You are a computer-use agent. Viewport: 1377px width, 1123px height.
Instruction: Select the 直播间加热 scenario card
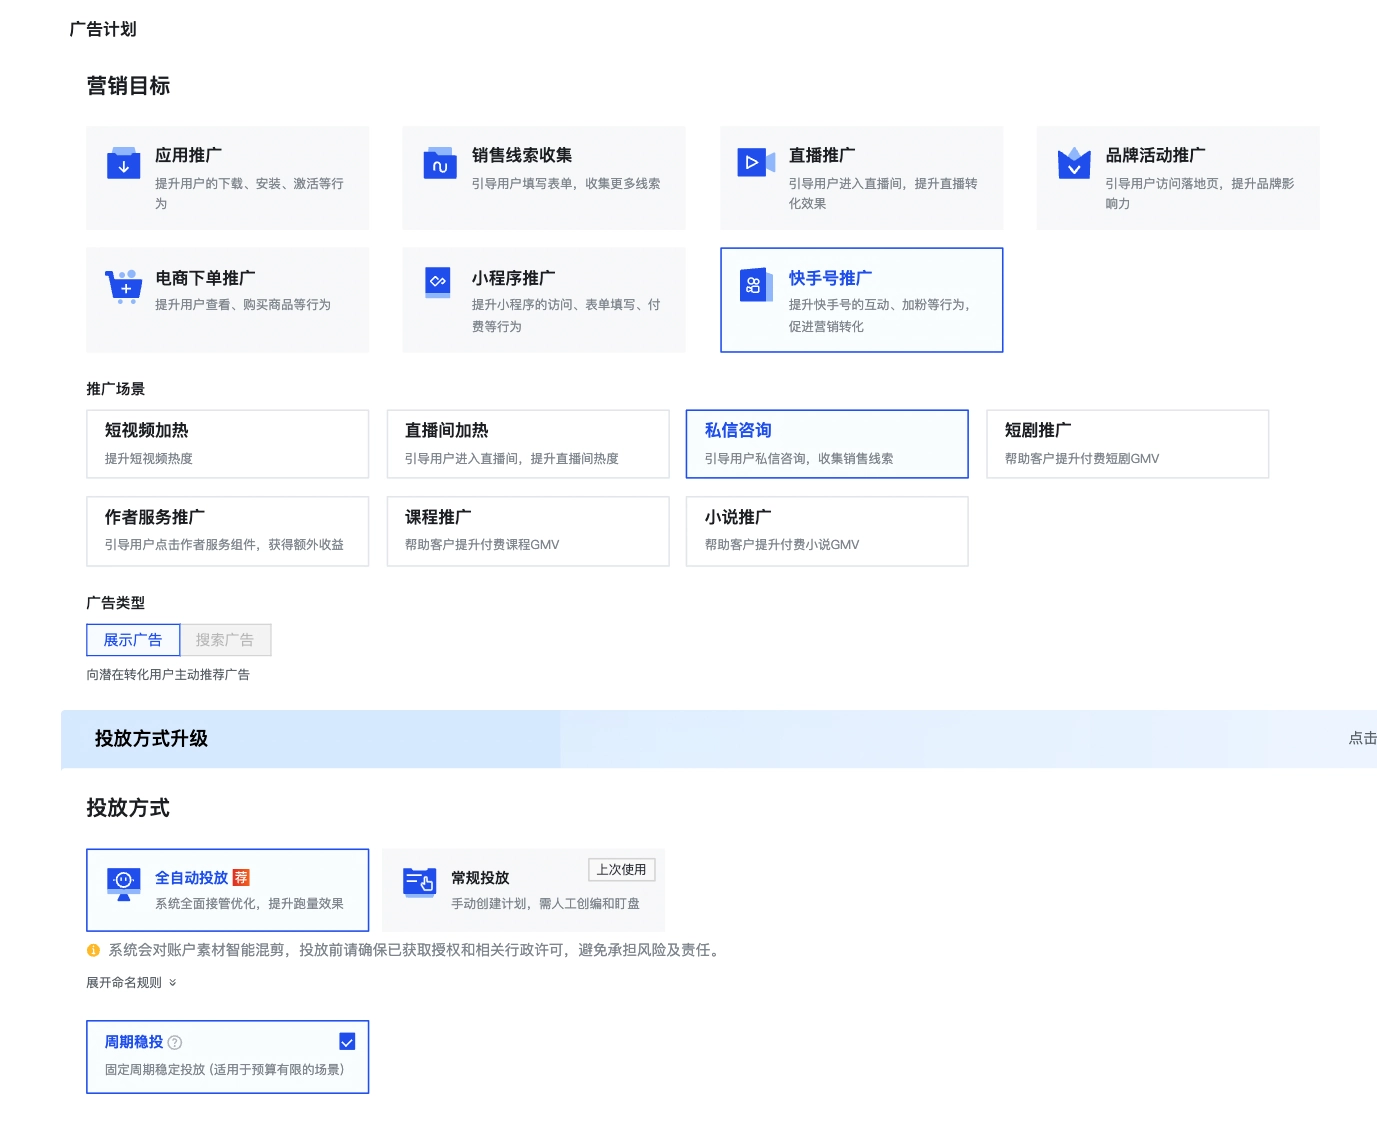528,443
